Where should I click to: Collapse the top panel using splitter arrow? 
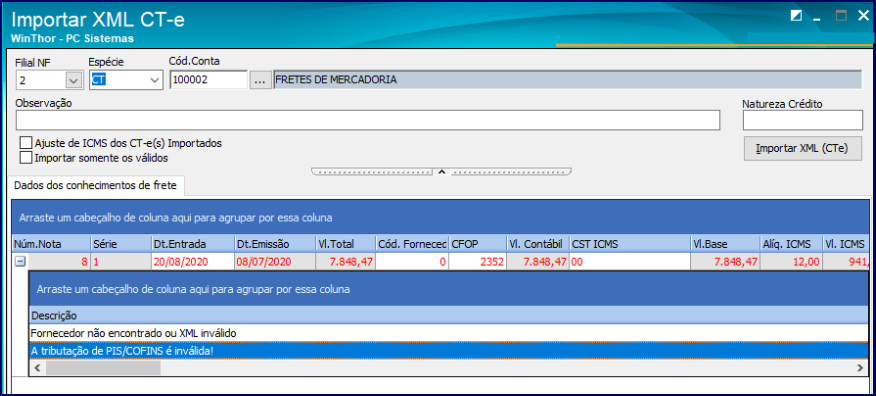(441, 171)
